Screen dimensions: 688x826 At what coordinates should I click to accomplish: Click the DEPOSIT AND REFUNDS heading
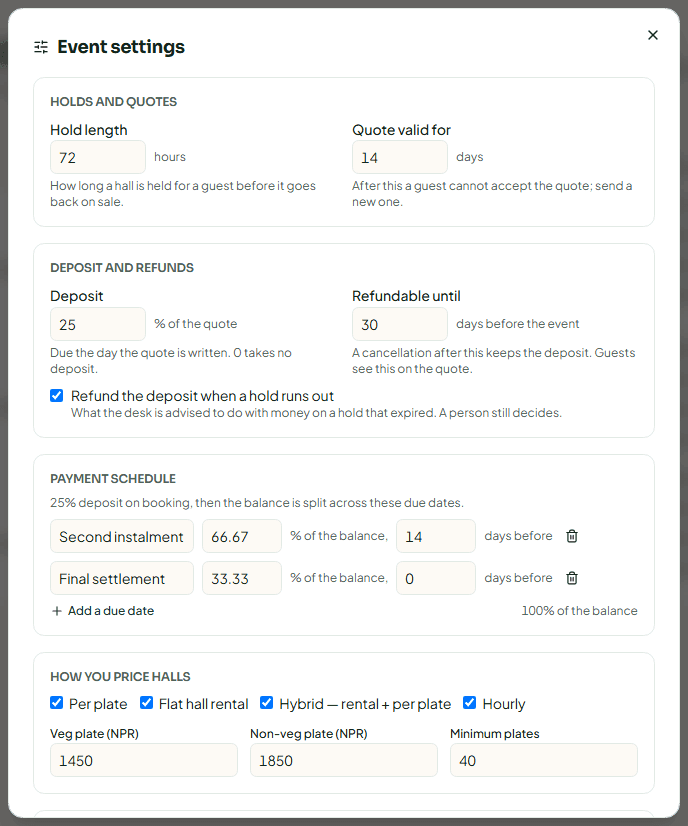point(122,268)
